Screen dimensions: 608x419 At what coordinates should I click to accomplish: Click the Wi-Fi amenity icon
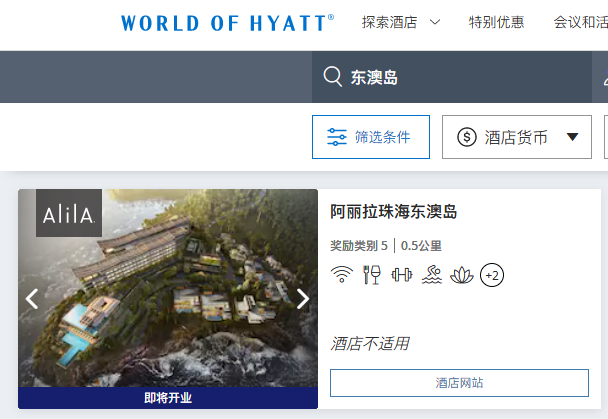click(342, 275)
